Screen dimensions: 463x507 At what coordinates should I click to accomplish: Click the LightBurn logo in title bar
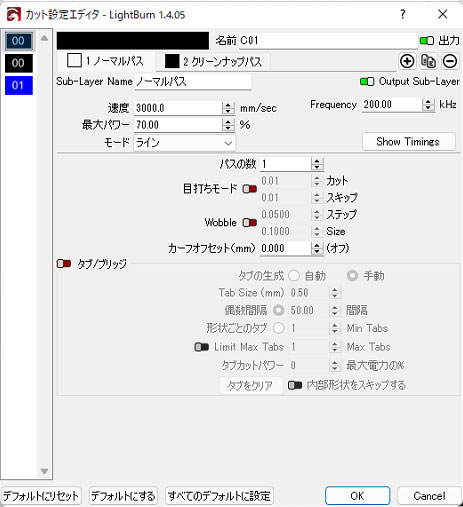point(14,15)
